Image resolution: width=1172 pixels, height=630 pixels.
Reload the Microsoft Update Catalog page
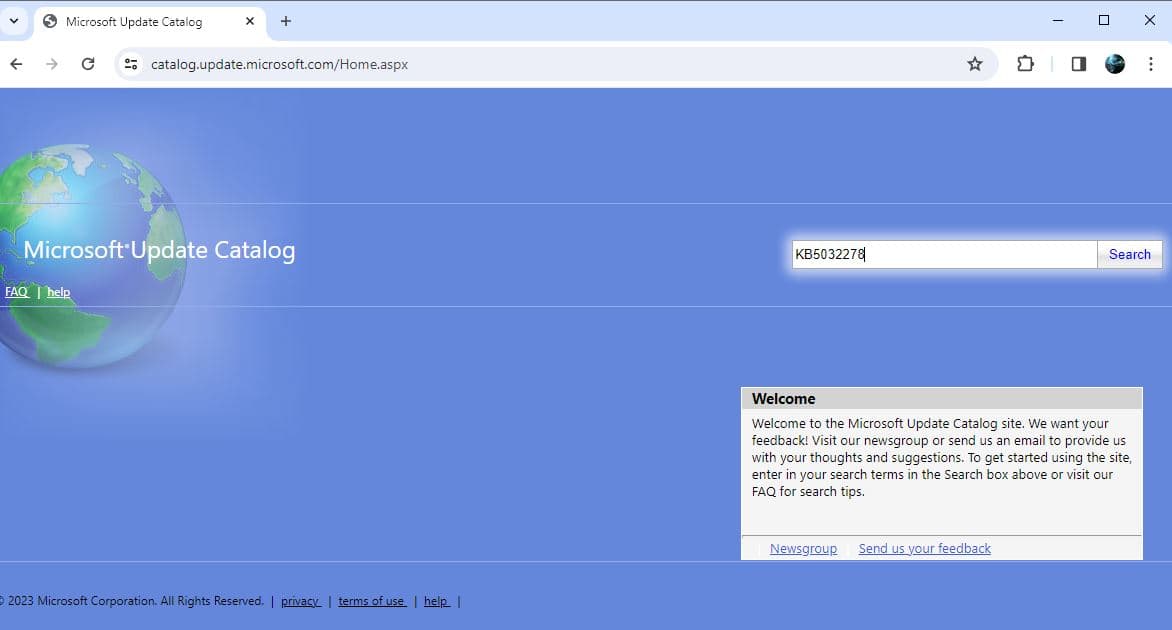tap(88, 64)
